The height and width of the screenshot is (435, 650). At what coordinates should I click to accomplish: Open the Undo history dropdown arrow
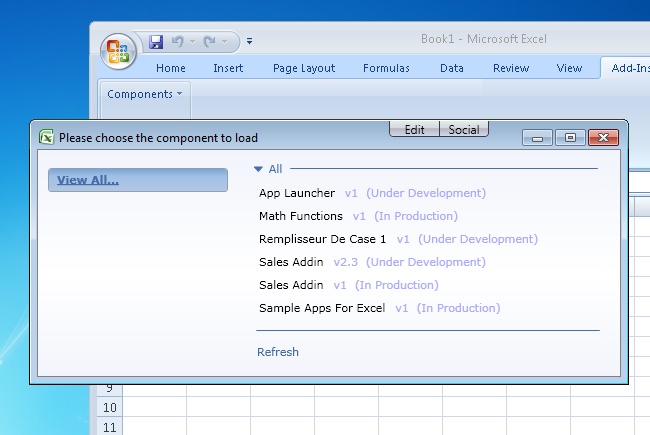[x=192, y=41]
